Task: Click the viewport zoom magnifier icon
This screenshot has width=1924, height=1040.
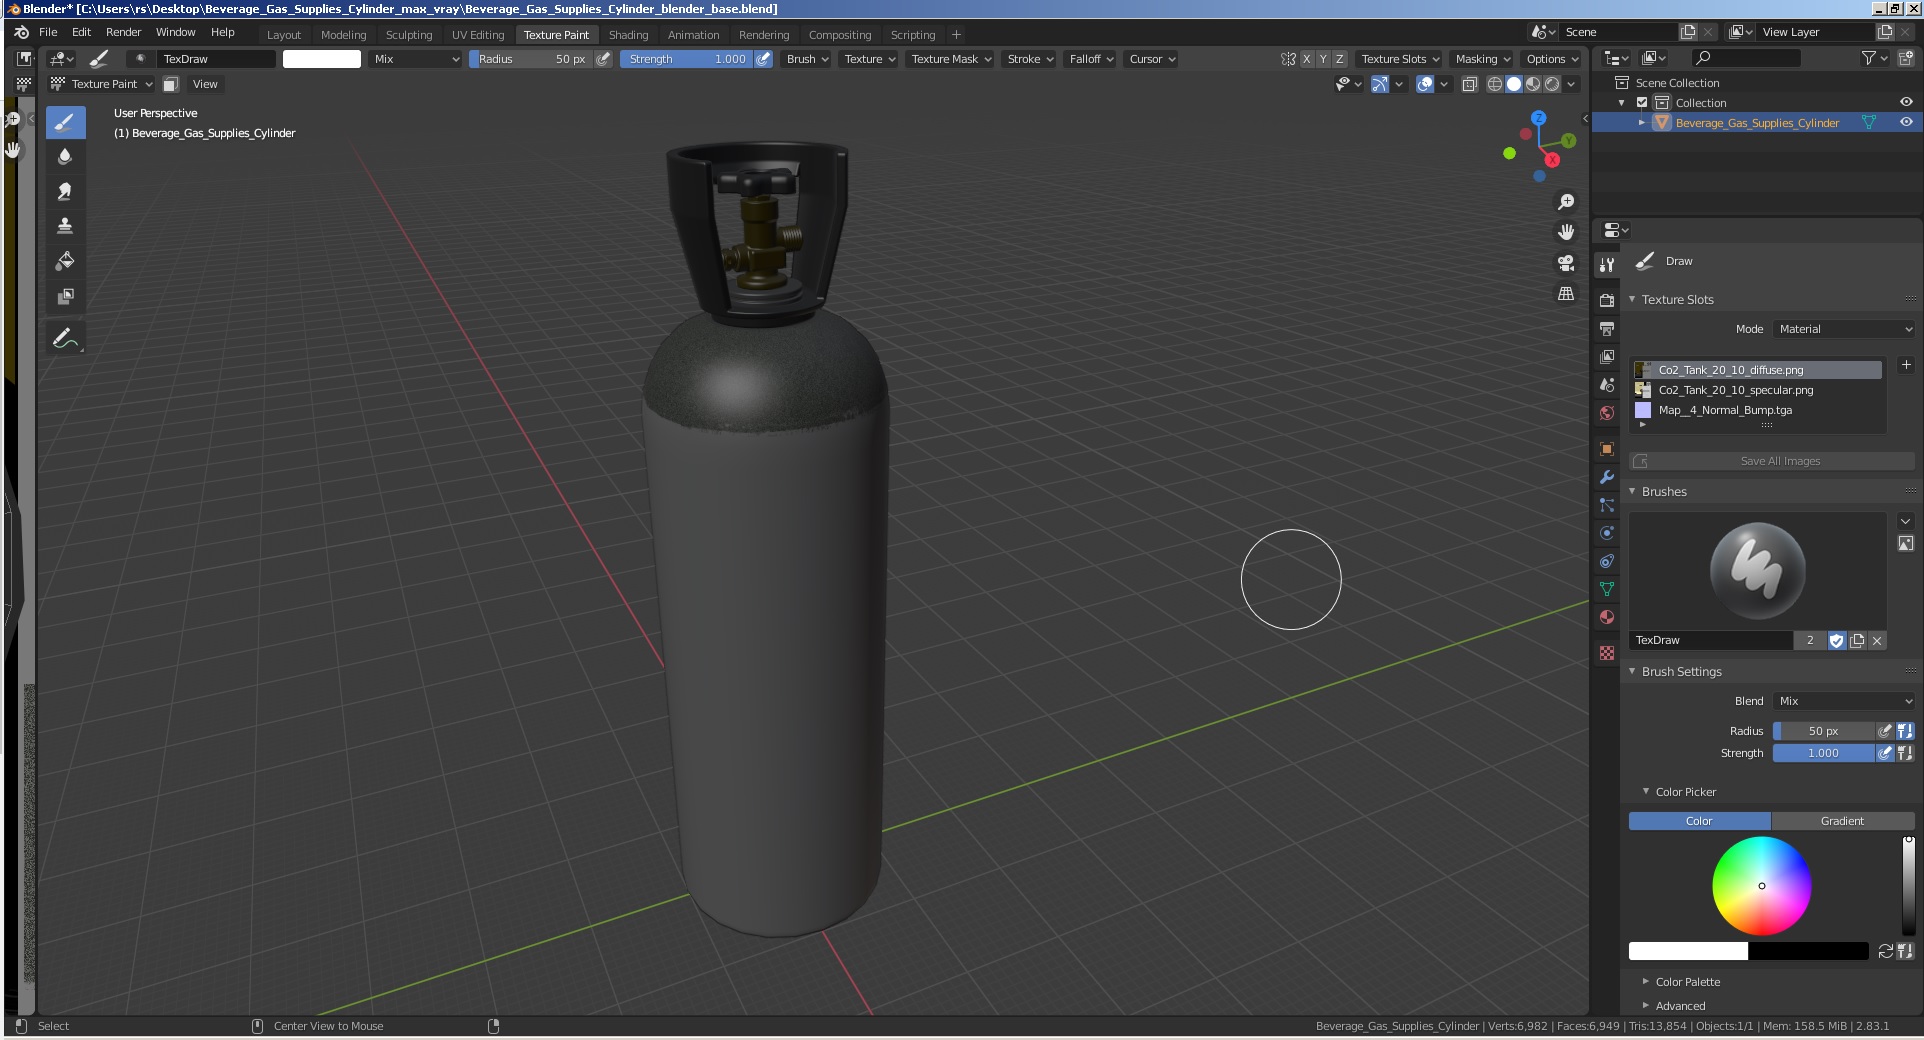Action: pyautogui.click(x=1566, y=202)
